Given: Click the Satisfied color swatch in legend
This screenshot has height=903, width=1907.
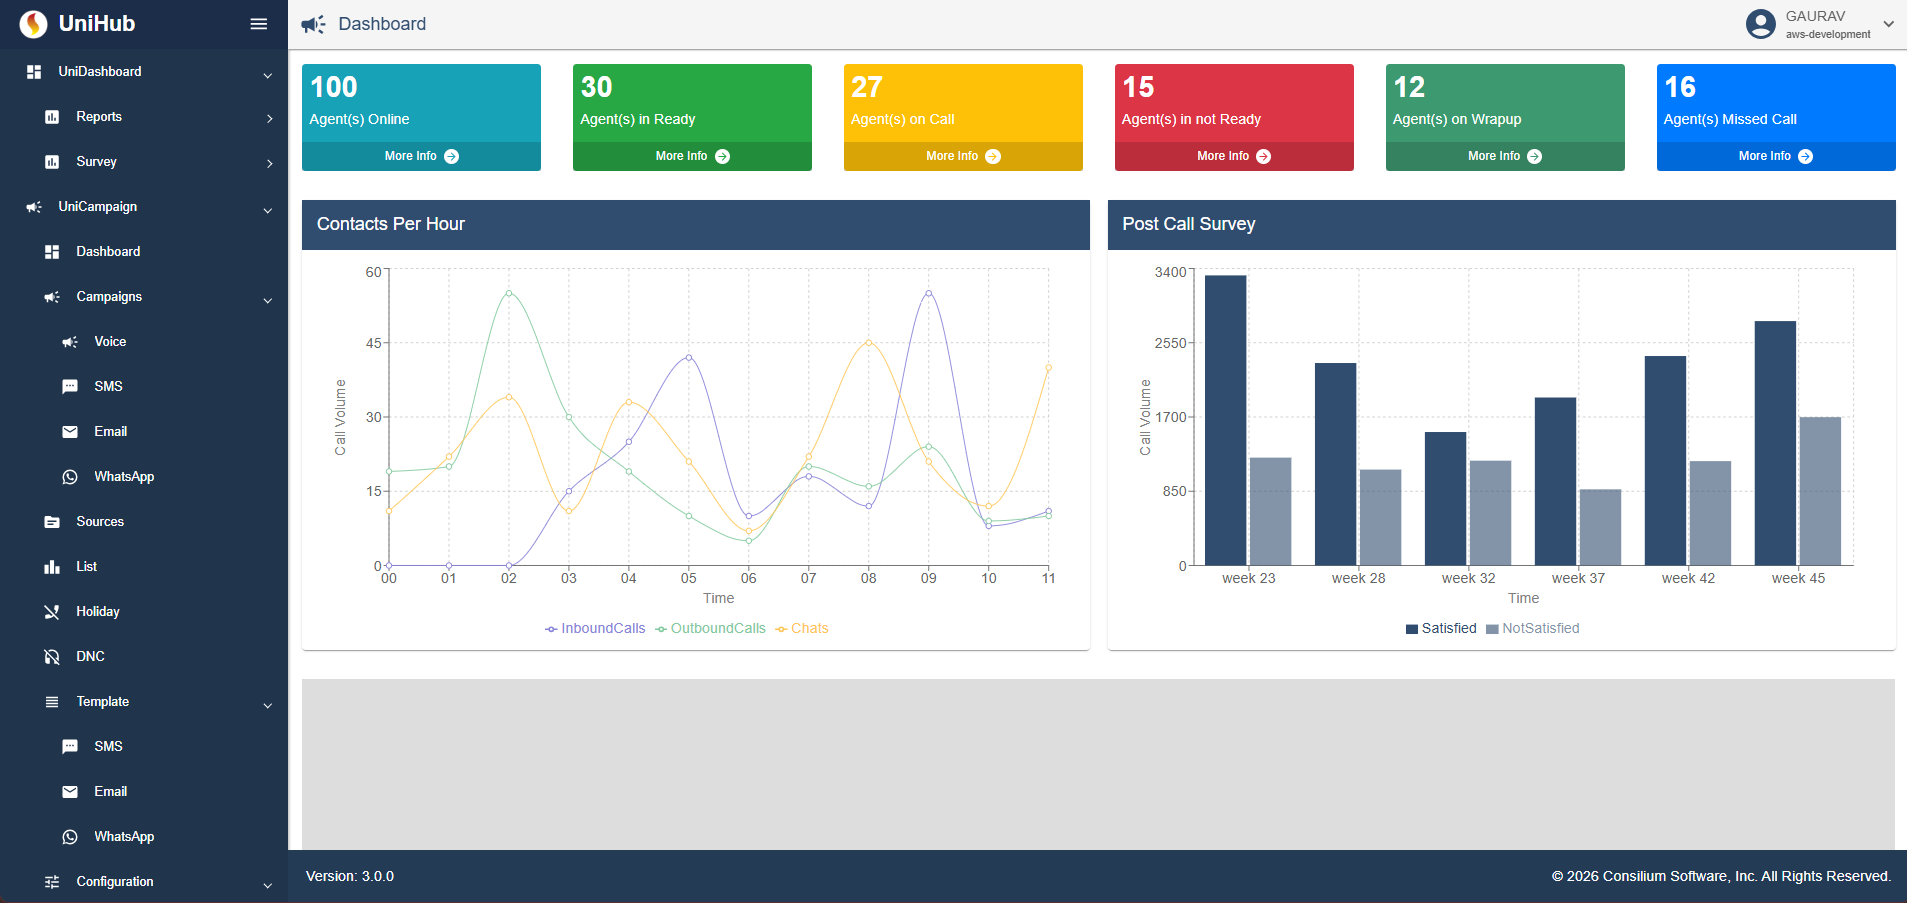Looking at the screenshot, I should (1411, 629).
